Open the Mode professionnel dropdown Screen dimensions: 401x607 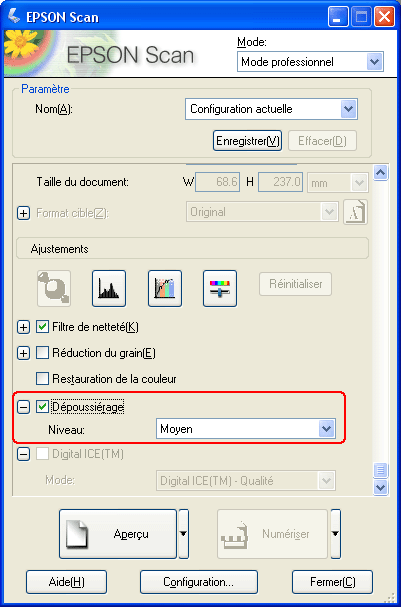pyautogui.click(x=310, y=62)
